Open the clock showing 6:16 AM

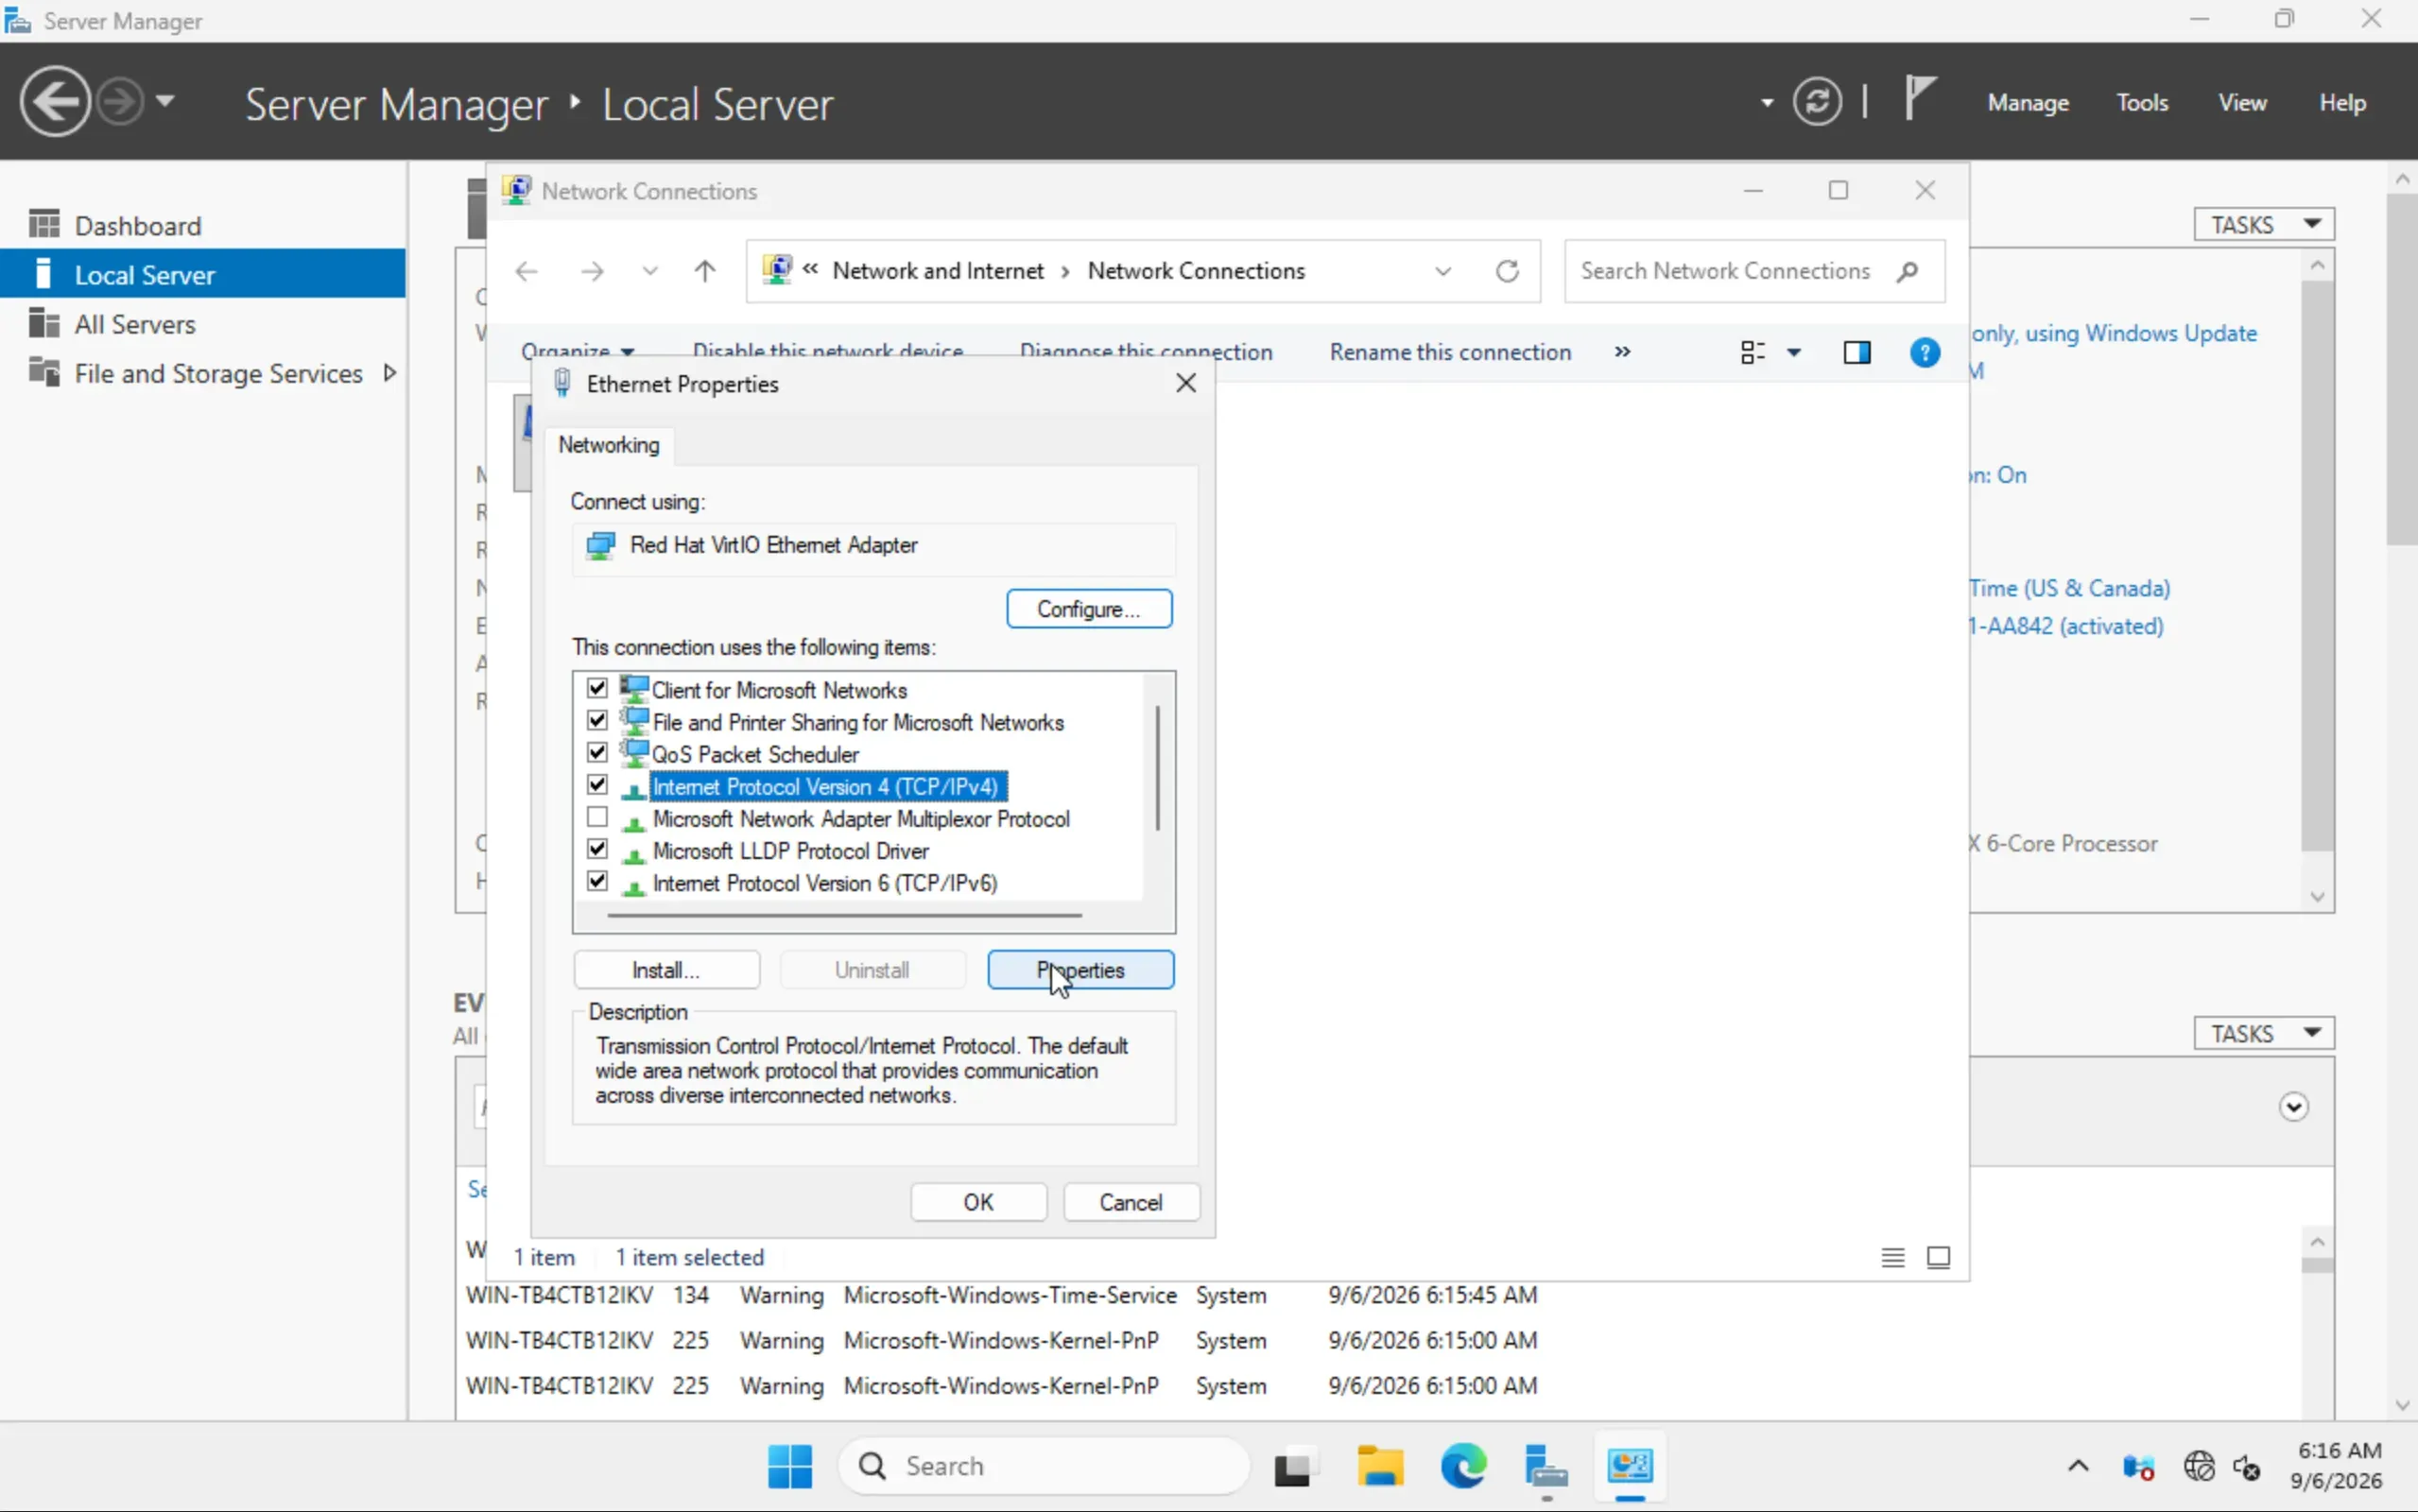coord(2337,1465)
